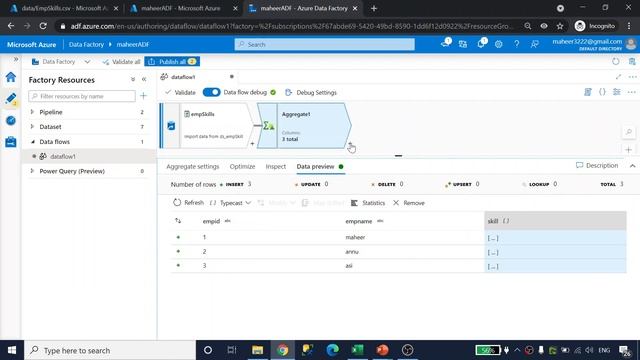Collapse the Data flows tree node

click(x=32, y=142)
